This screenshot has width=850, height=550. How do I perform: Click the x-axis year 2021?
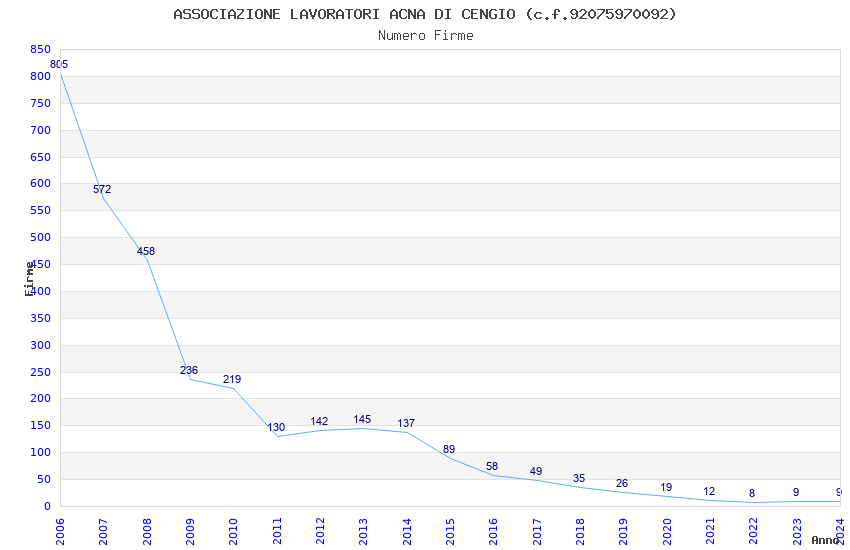(710, 532)
